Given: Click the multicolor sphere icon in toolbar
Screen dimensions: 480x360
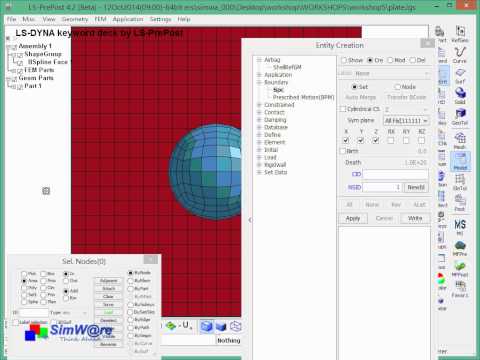Looking at the screenshot, I should 441,278.
